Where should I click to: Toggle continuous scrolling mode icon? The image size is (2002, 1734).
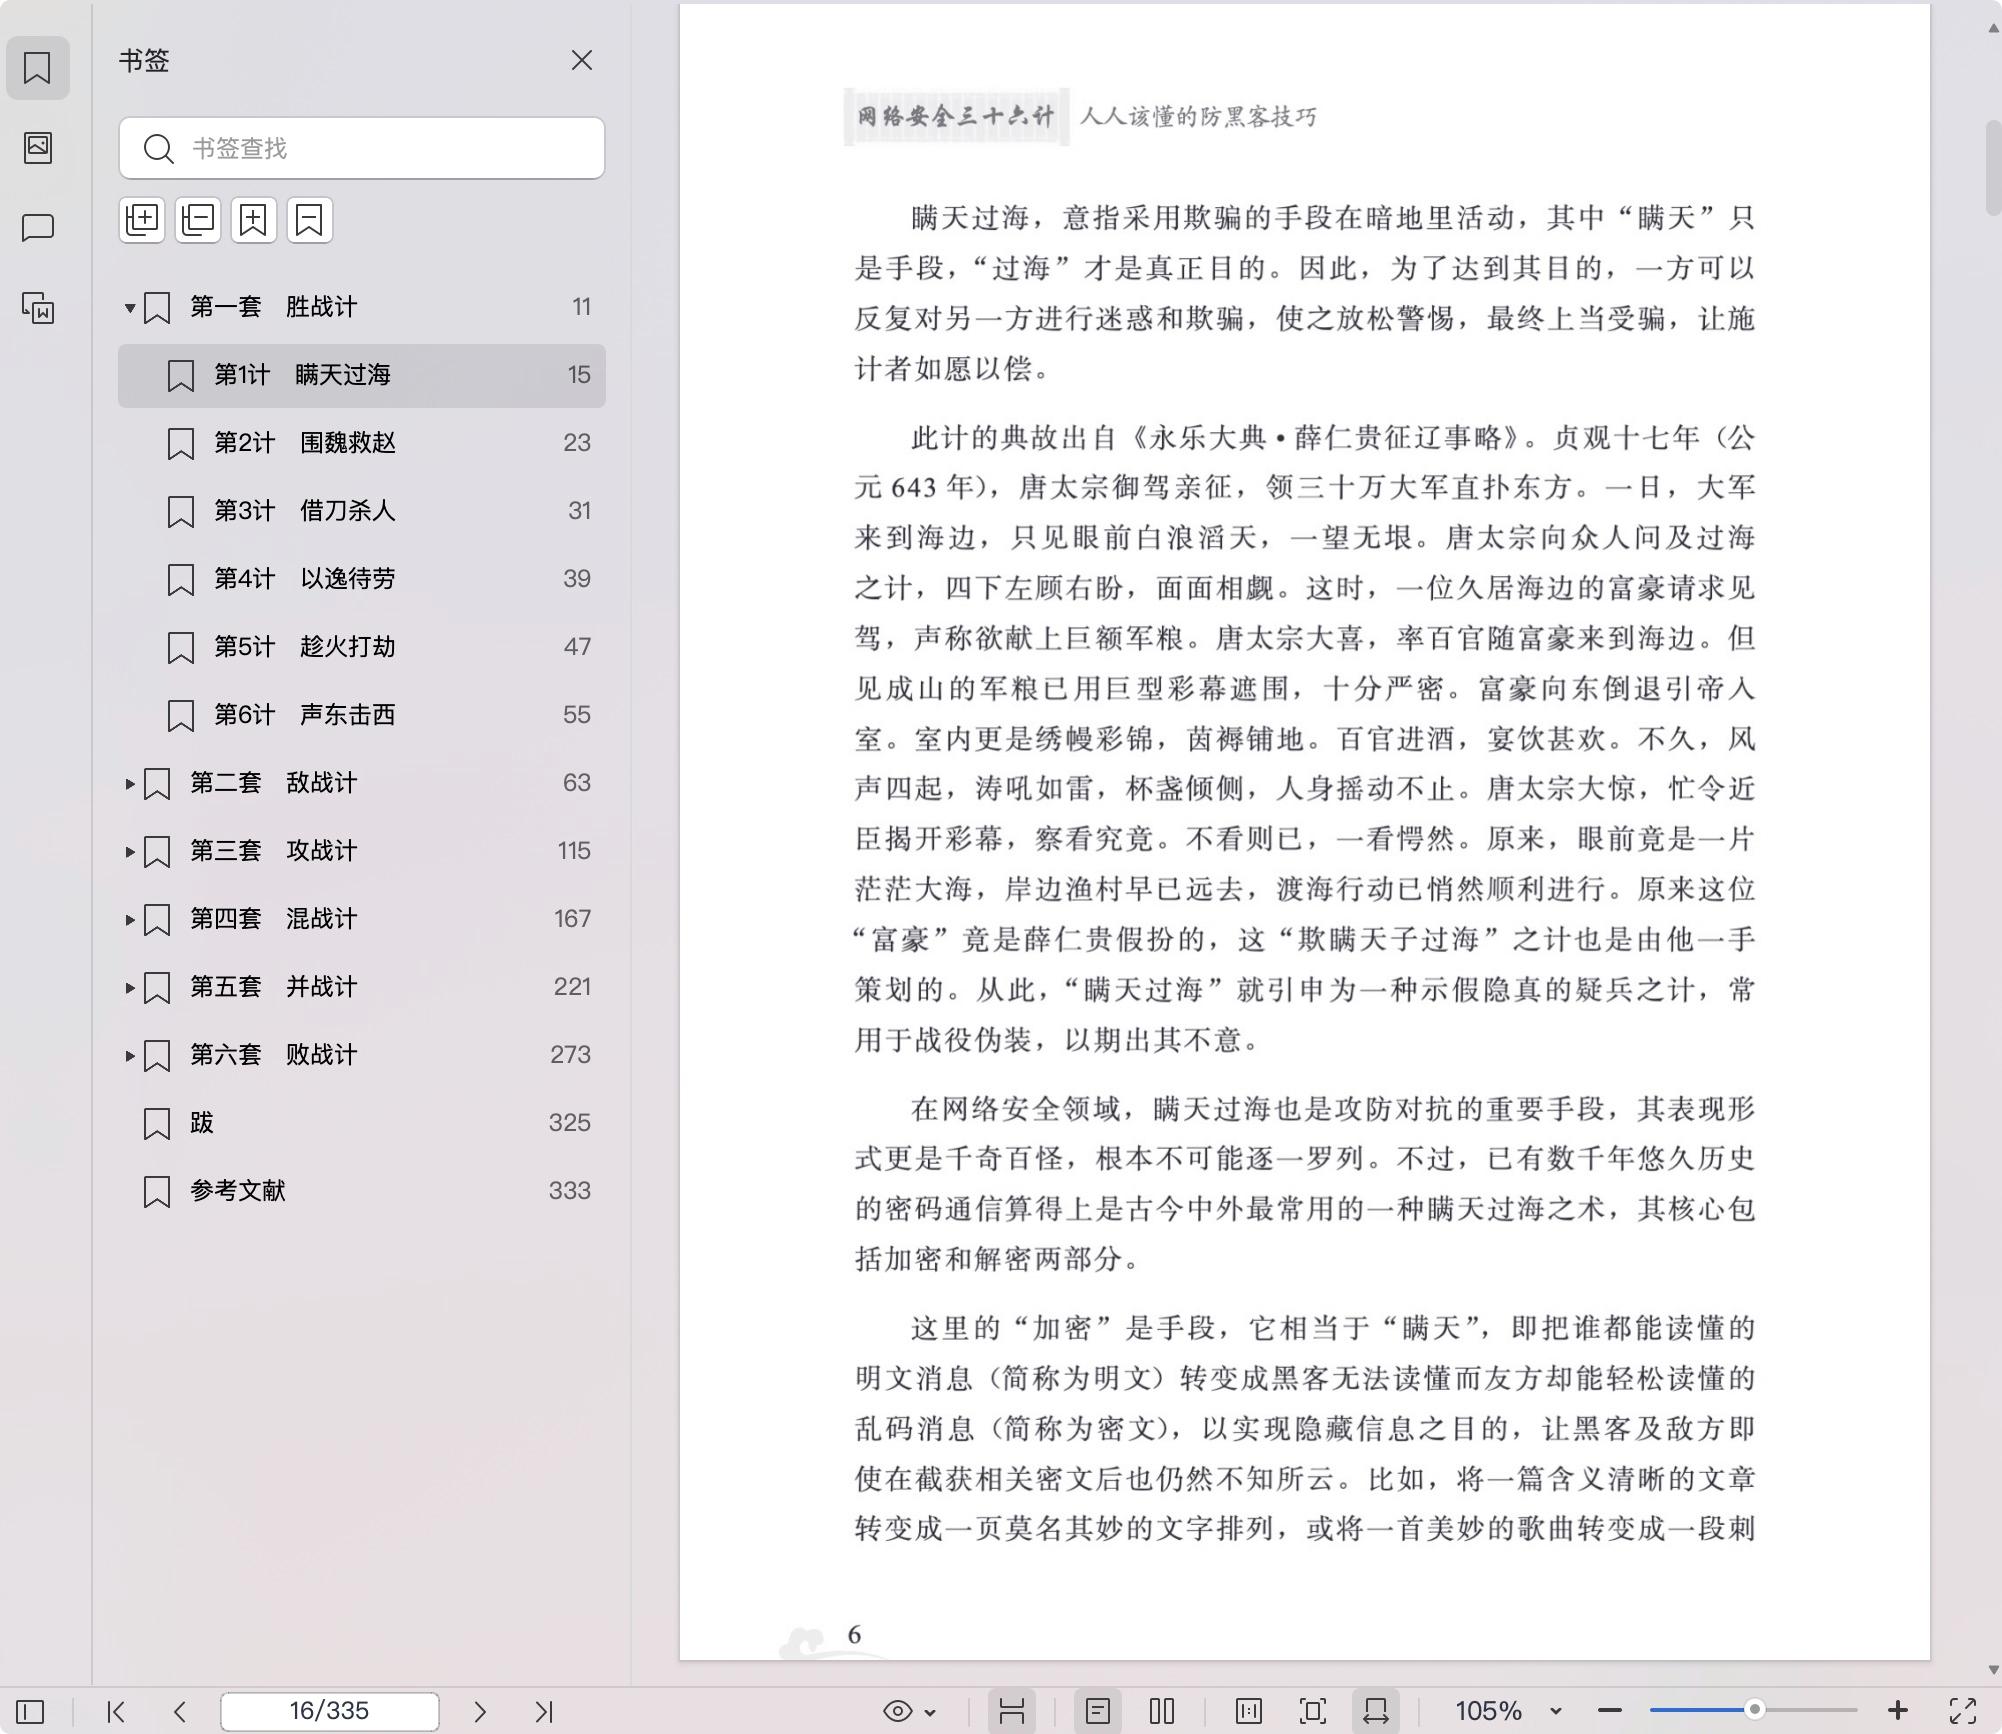(x=1011, y=1711)
